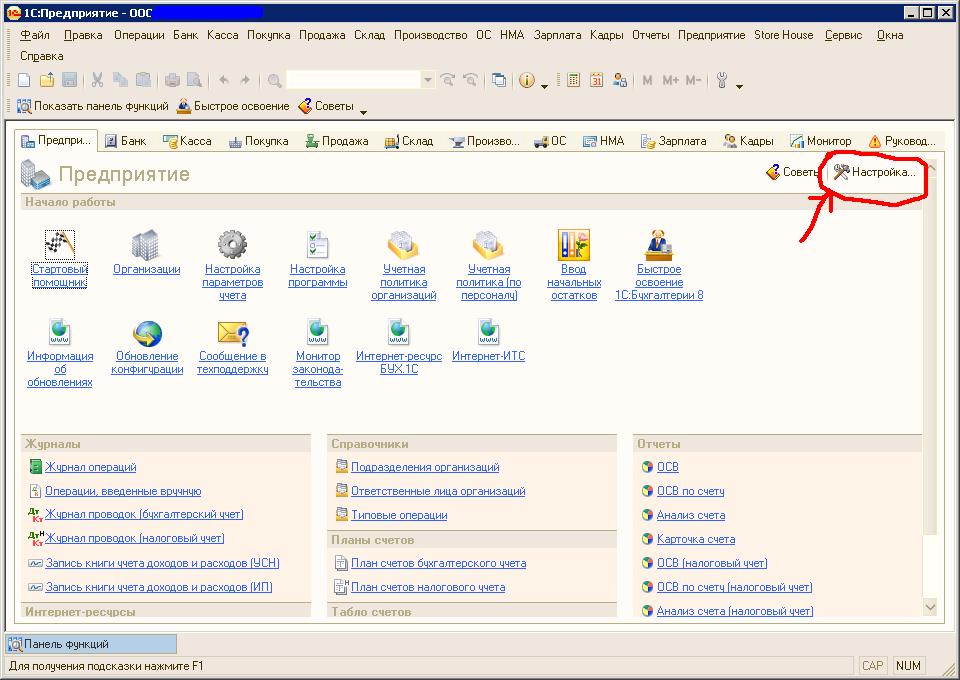Click the Учетная политика (по персоналу) icon
Screen dimensions: 960x680
pos(488,245)
